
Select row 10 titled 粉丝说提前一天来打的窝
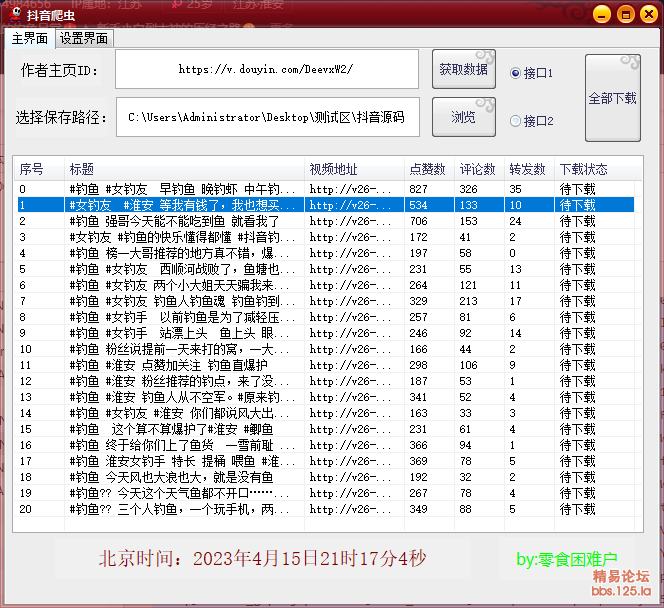326,349
